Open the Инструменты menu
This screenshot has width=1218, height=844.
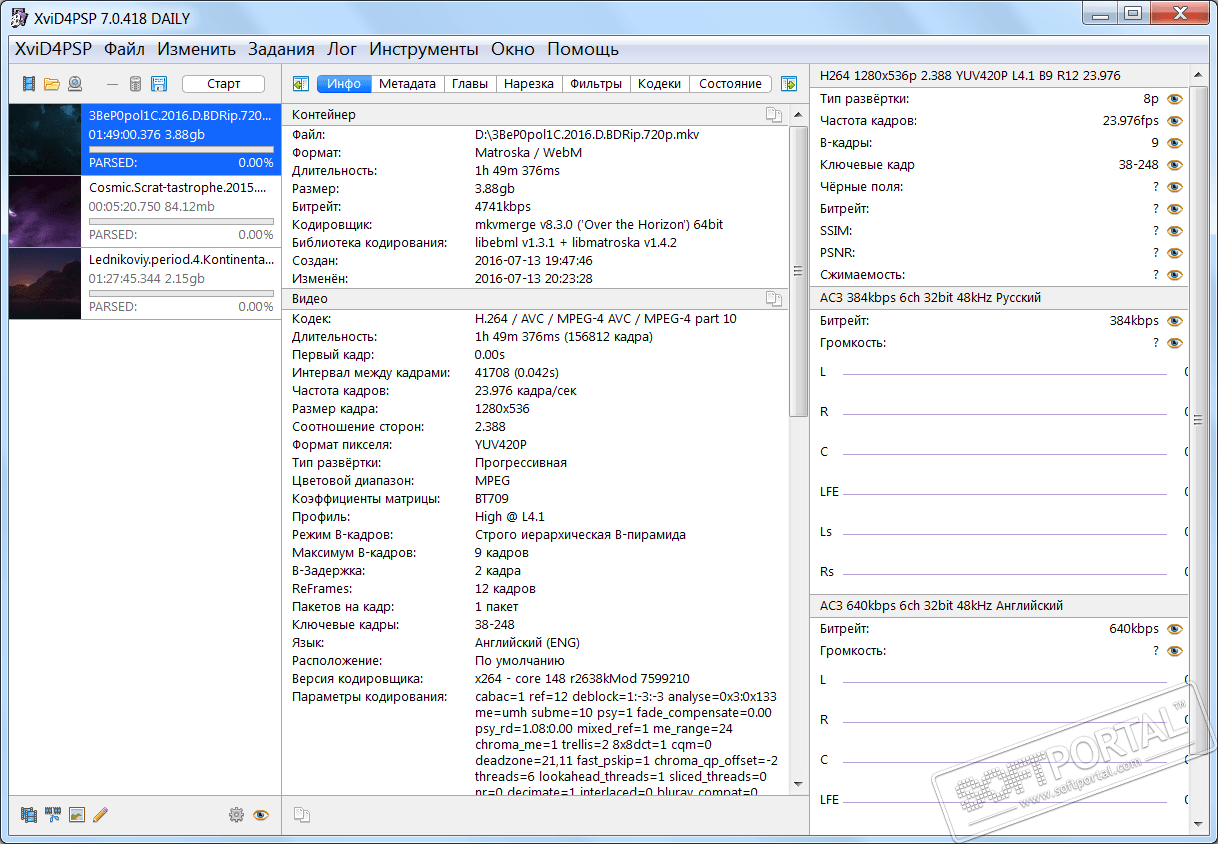[x=424, y=49]
